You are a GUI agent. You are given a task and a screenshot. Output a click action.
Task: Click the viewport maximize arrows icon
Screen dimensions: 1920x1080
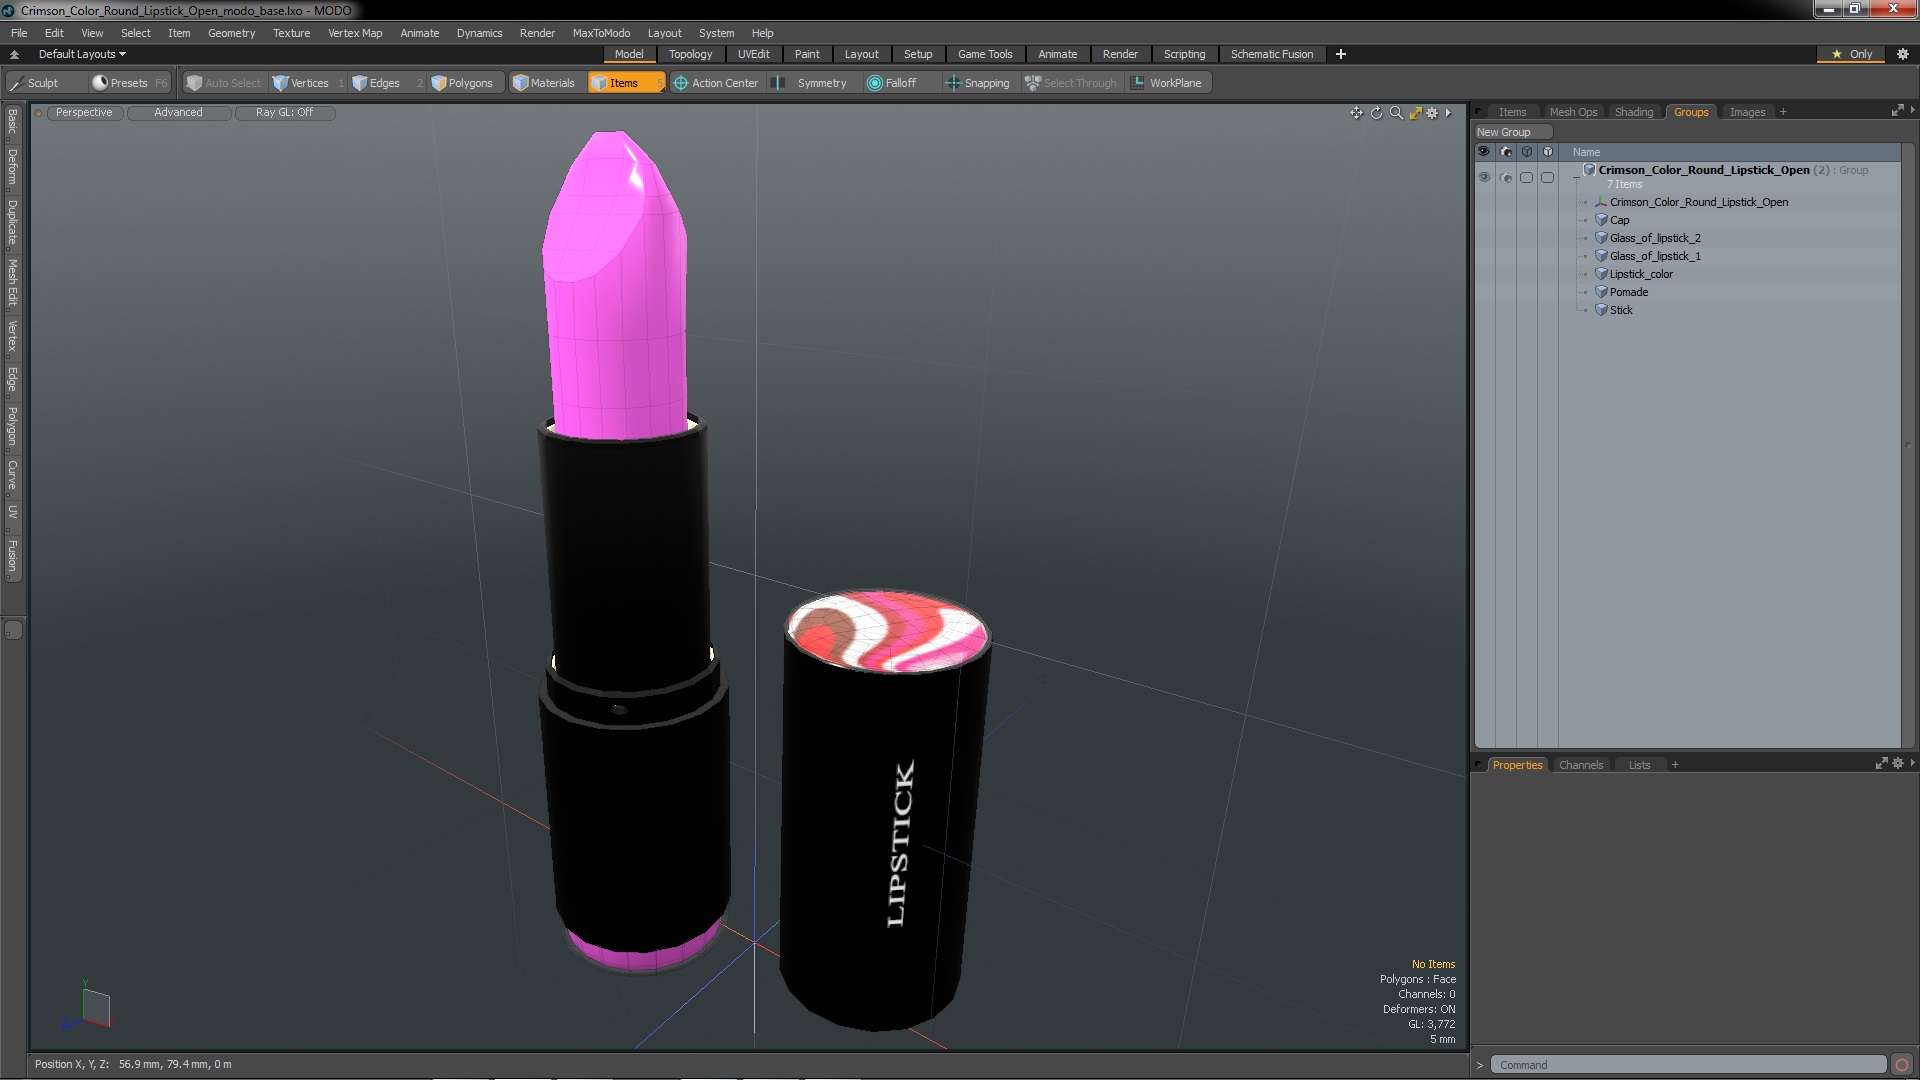[x=1415, y=113]
